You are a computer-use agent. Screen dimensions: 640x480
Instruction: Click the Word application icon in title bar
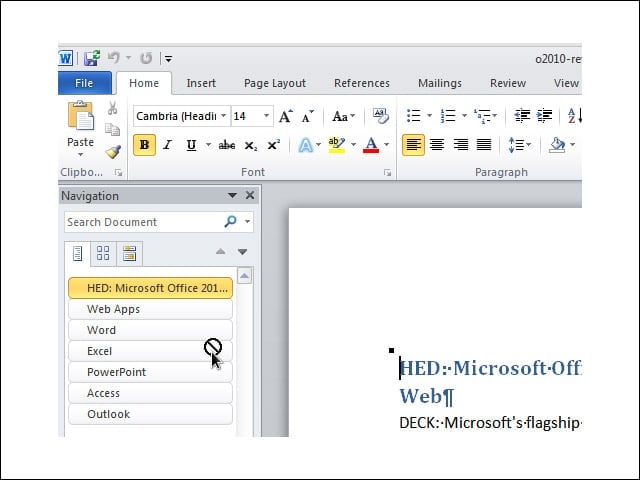pos(65,58)
